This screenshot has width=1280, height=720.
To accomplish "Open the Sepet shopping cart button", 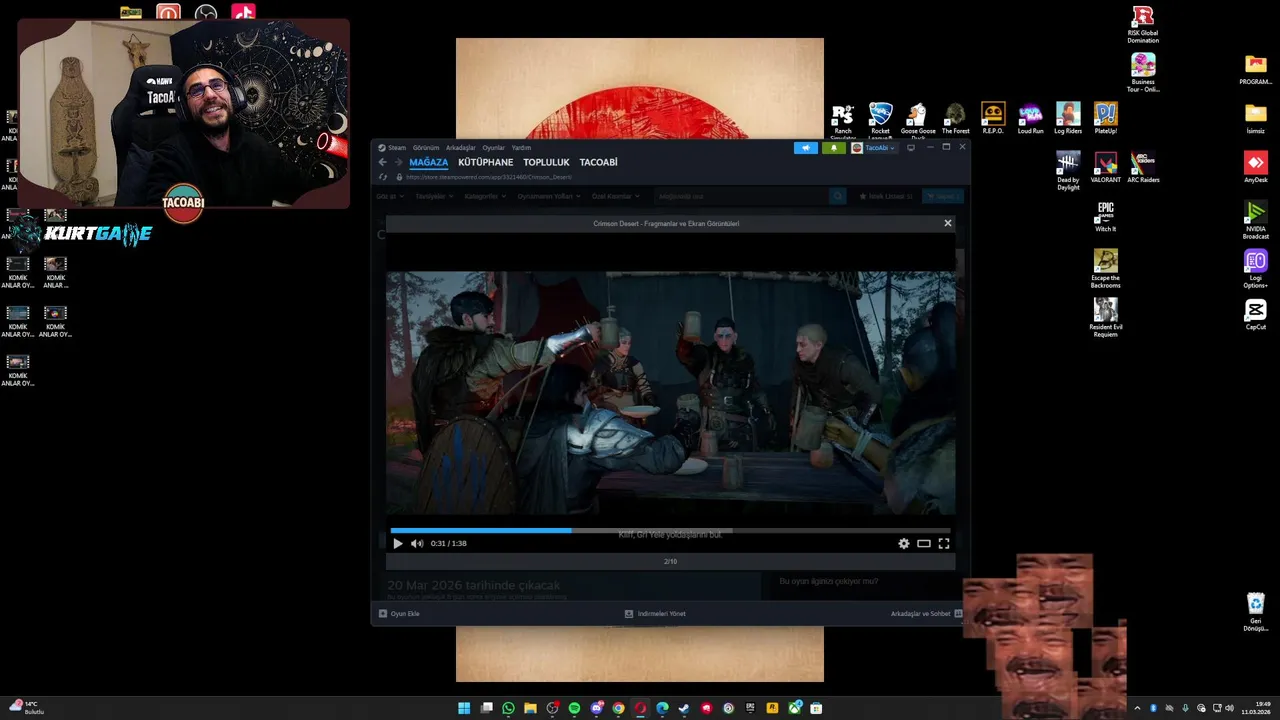I will [943, 196].
